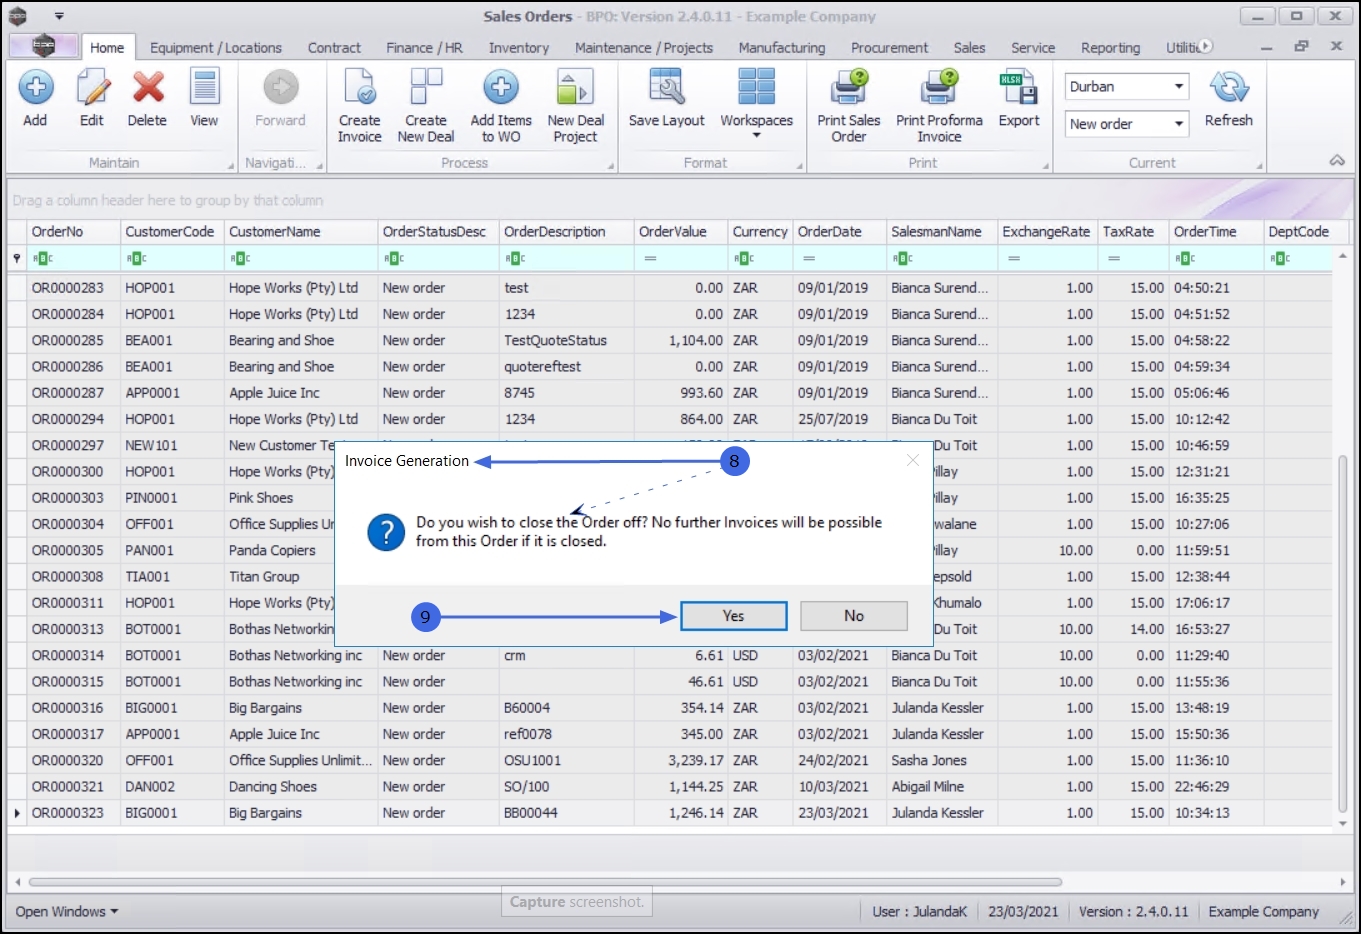Confirm closing the order with Yes

734,616
